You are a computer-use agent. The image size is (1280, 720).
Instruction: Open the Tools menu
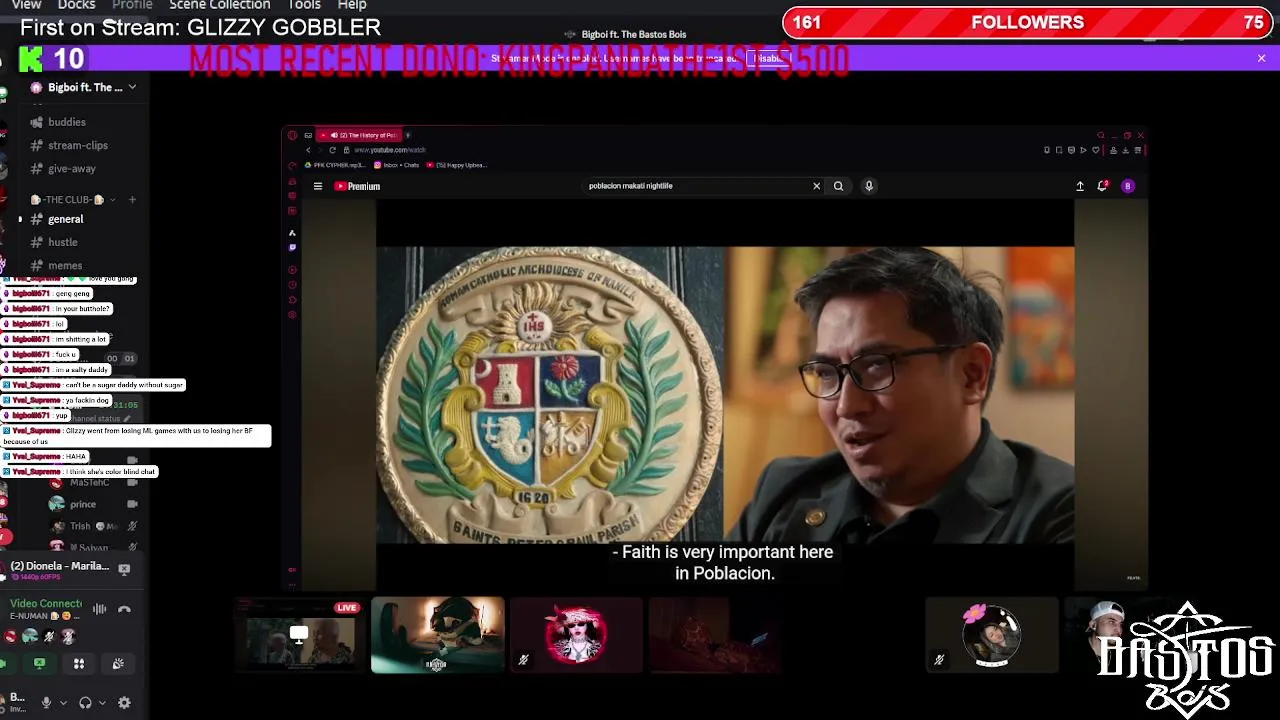pyautogui.click(x=304, y=5)
